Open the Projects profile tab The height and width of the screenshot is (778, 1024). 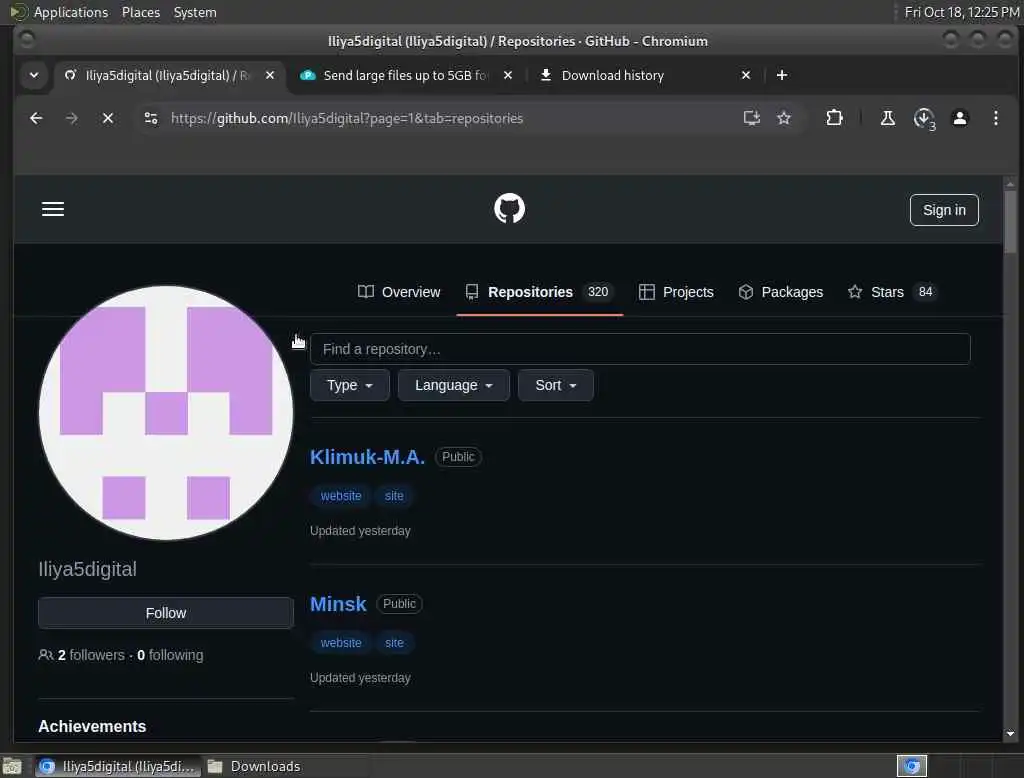[676, 292]
